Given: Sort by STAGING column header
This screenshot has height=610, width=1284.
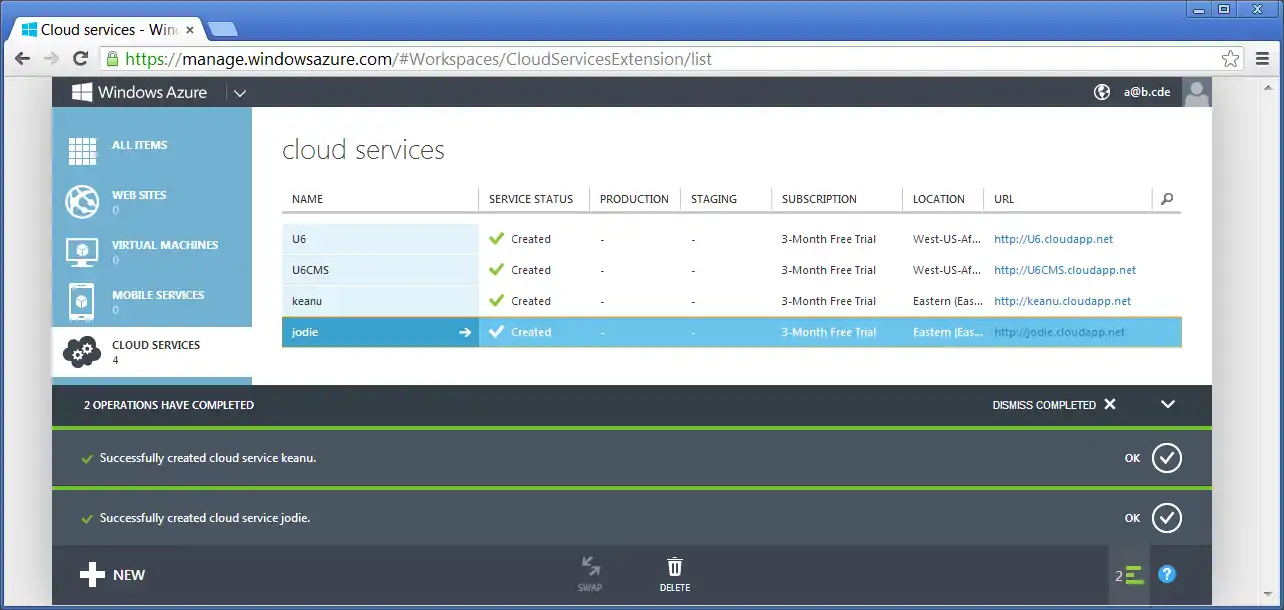Looking at the screenshot, I should click(714, 199).
